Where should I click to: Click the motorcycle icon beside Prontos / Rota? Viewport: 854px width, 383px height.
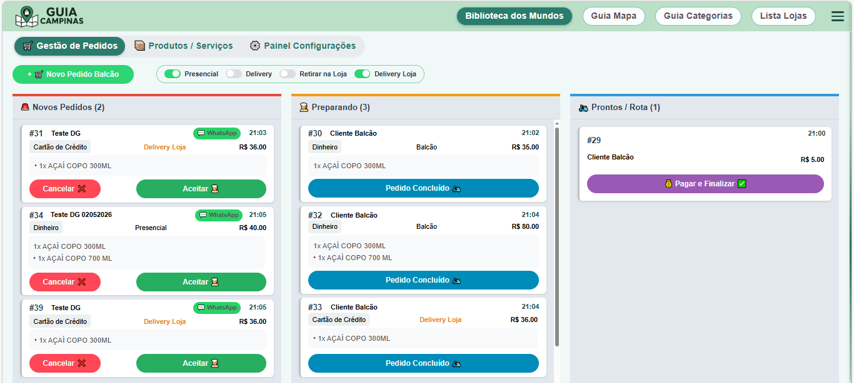[x=583, y=108]
